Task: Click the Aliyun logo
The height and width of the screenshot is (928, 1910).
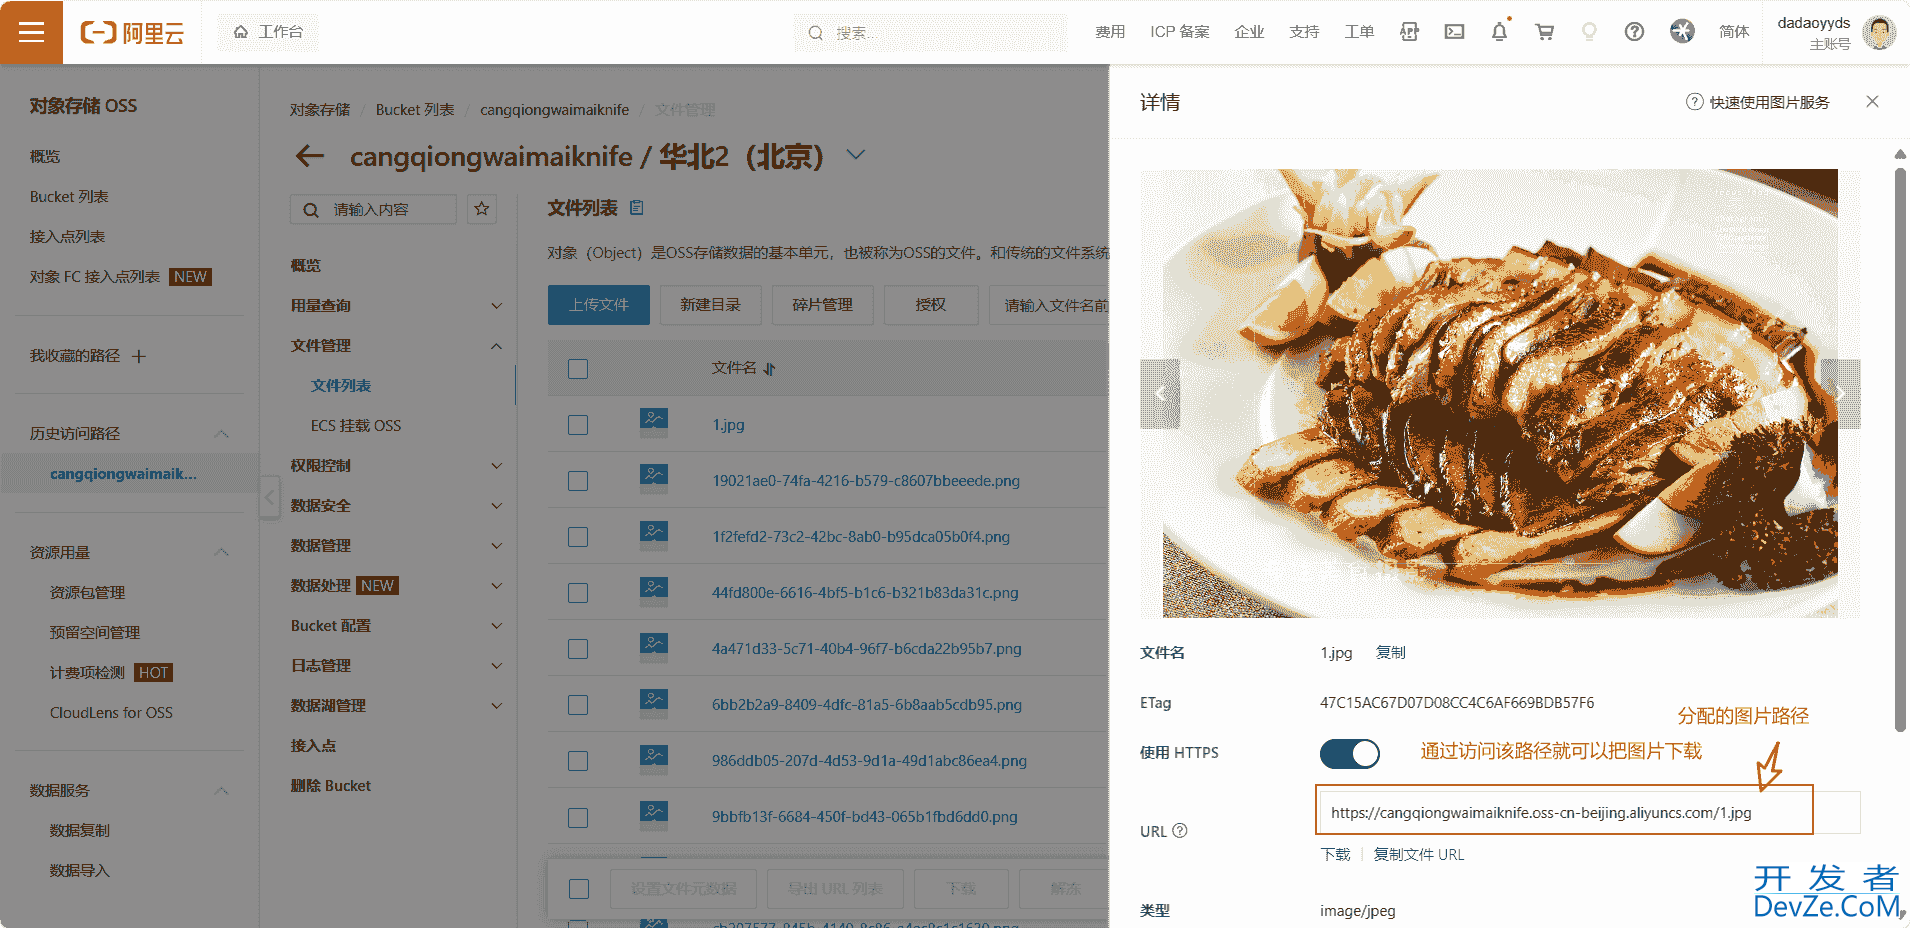Action: (132, 33)
